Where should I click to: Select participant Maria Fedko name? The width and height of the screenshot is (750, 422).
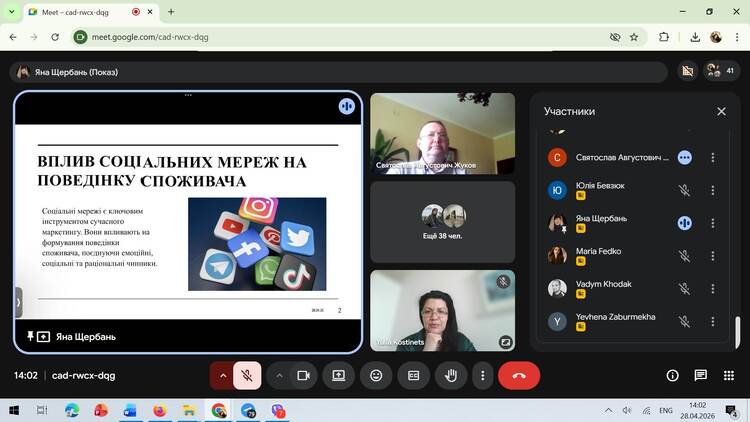598,251
